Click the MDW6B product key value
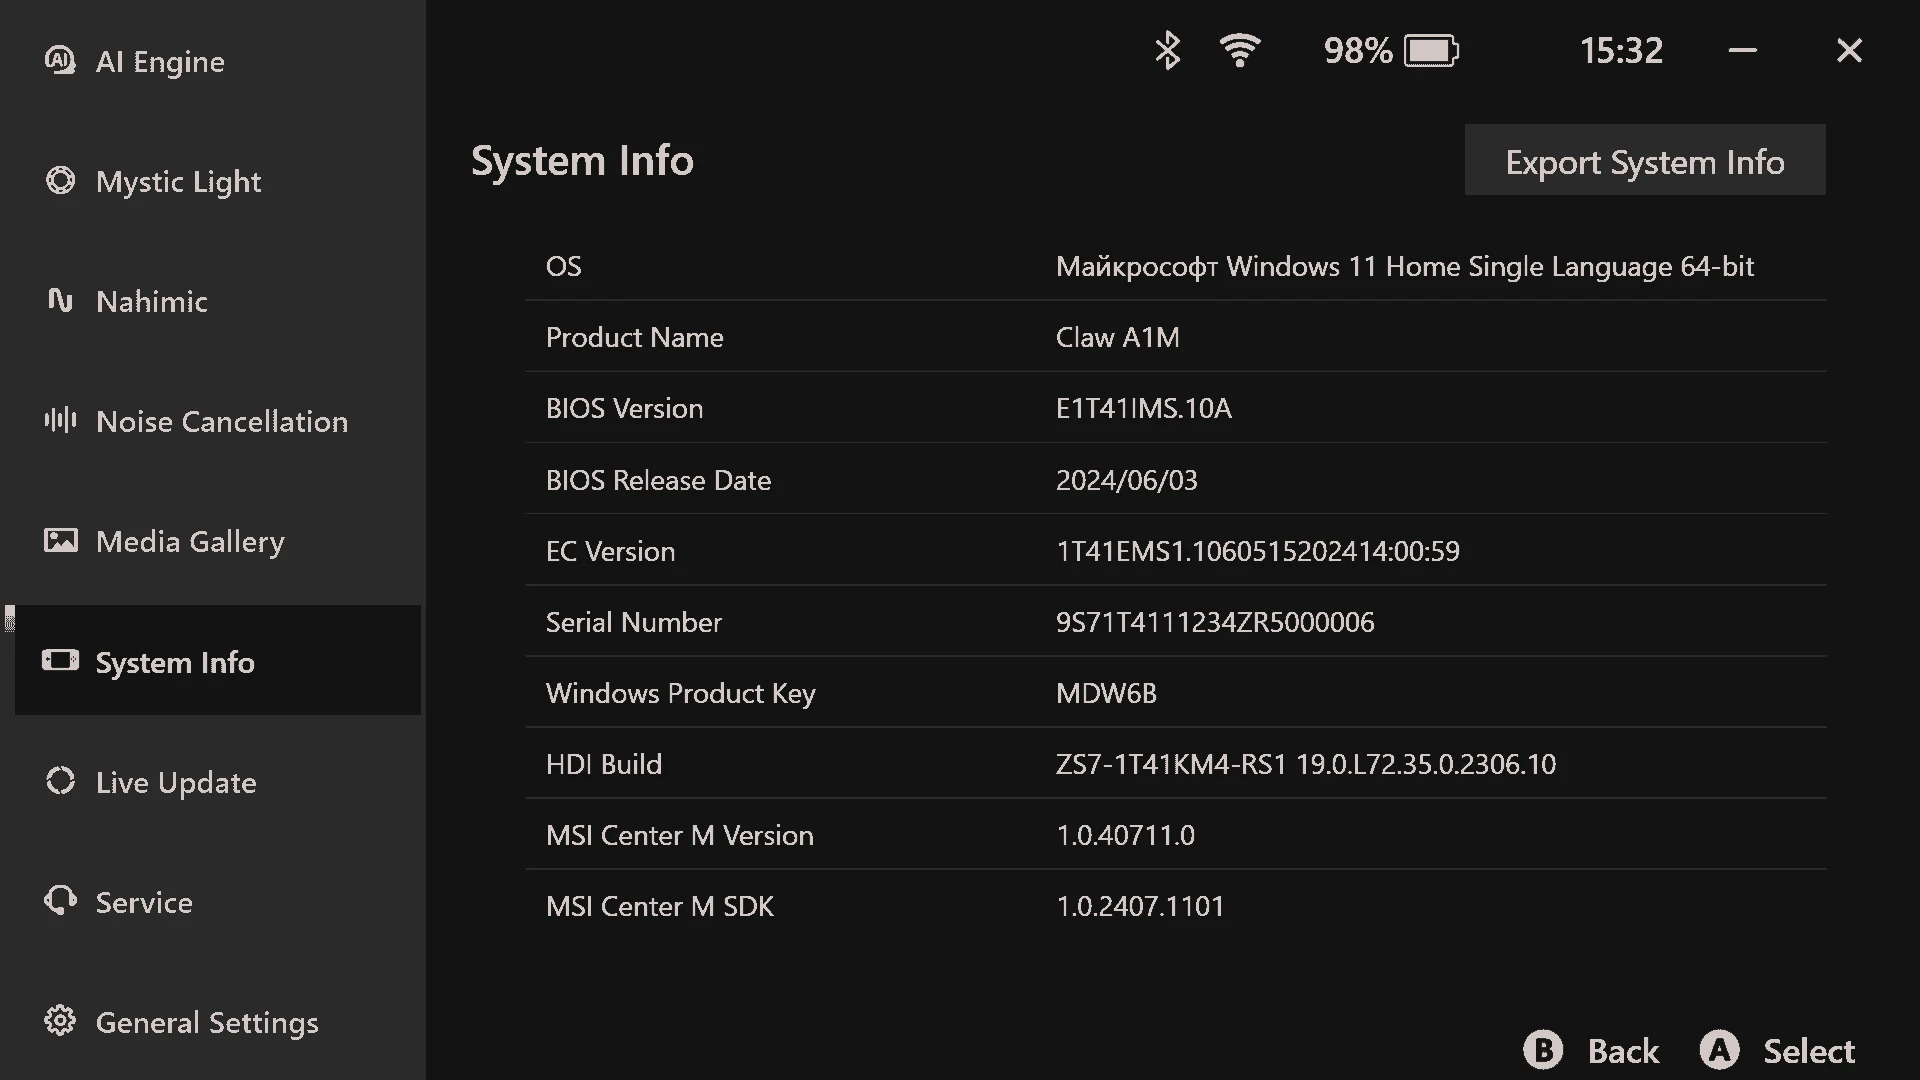Image resolution: width=1920 pixels, height=1080 pixels. tap(1106, 693)
